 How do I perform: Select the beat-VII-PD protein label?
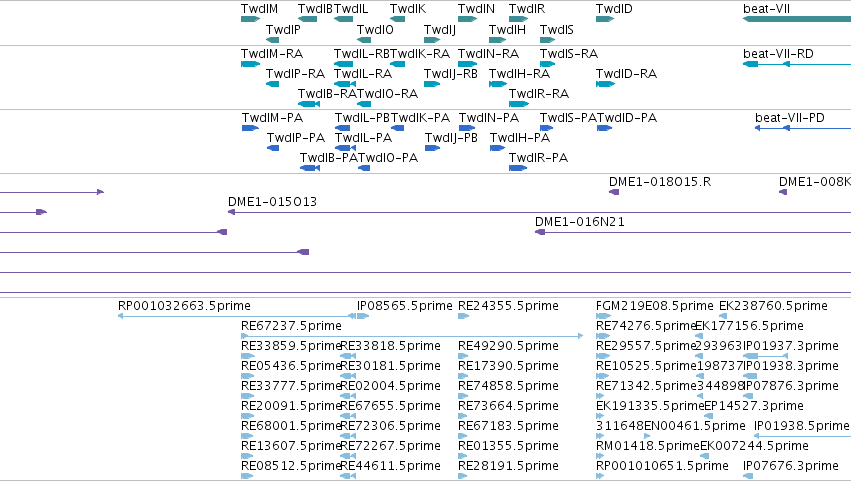click(790, 118)
